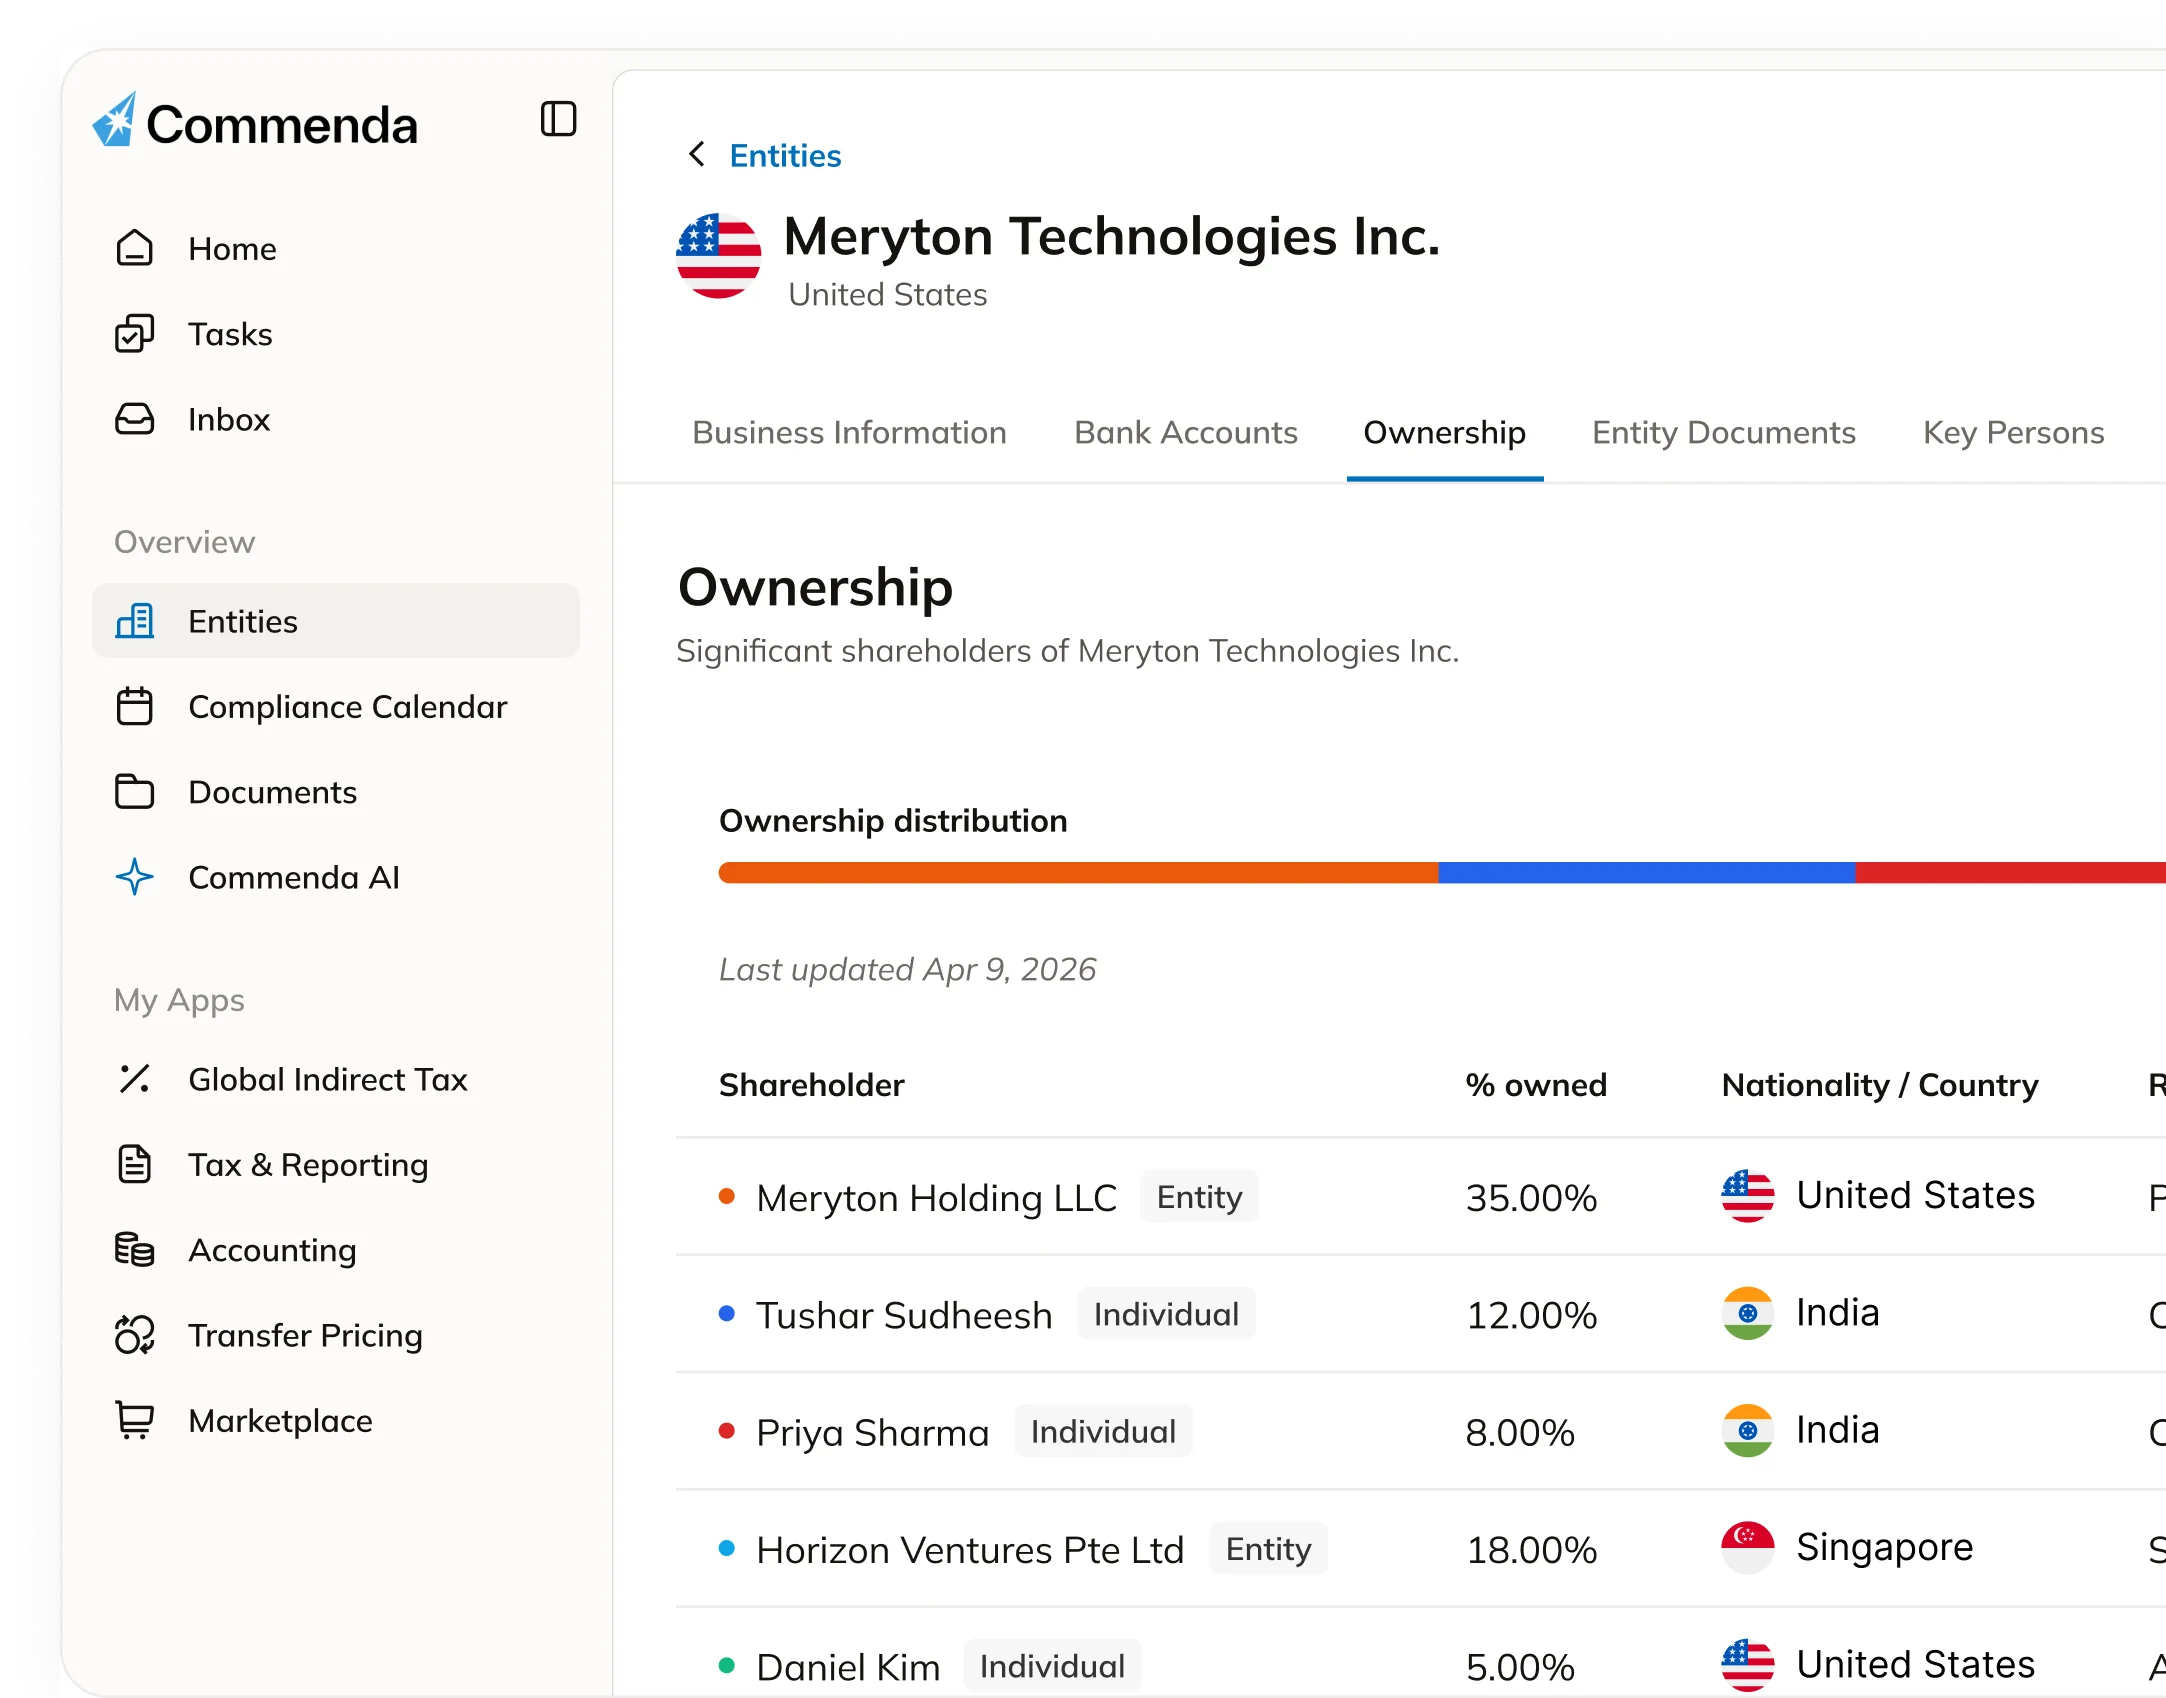The image size is (2166, 1698).
Task: Open the Entity Documents tab
Action: [1723, 432]
